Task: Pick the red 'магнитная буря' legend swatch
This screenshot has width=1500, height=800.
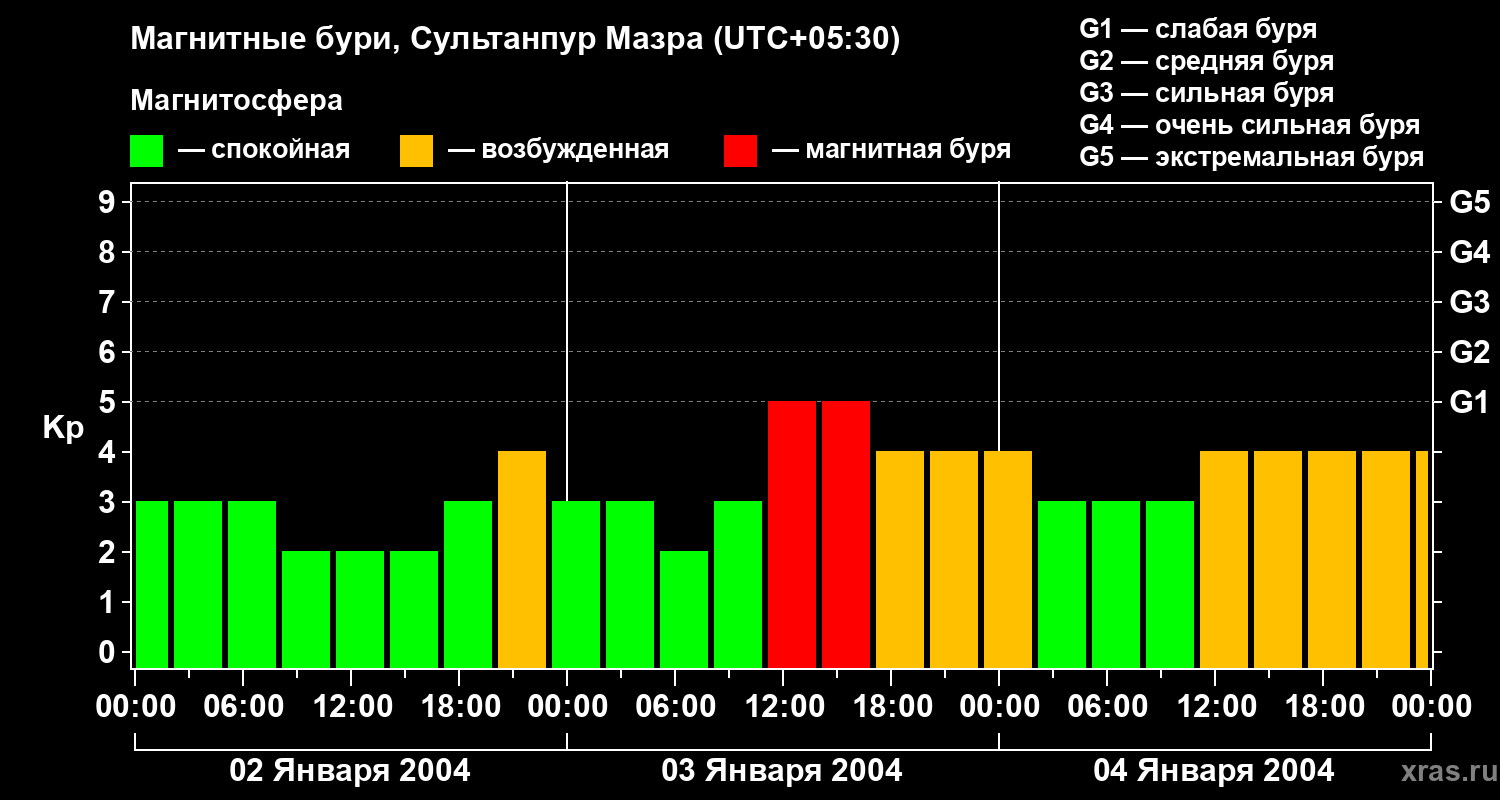Action: pyautogui.click(x=741, y=151)
